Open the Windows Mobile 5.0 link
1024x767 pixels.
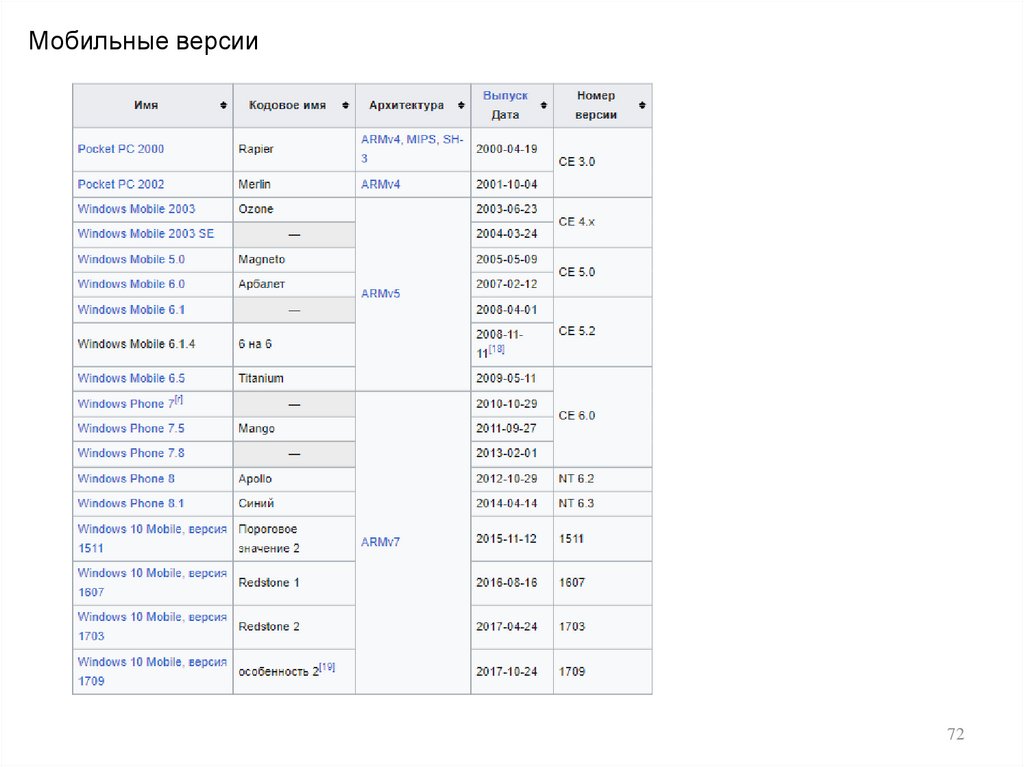point(131,259)
